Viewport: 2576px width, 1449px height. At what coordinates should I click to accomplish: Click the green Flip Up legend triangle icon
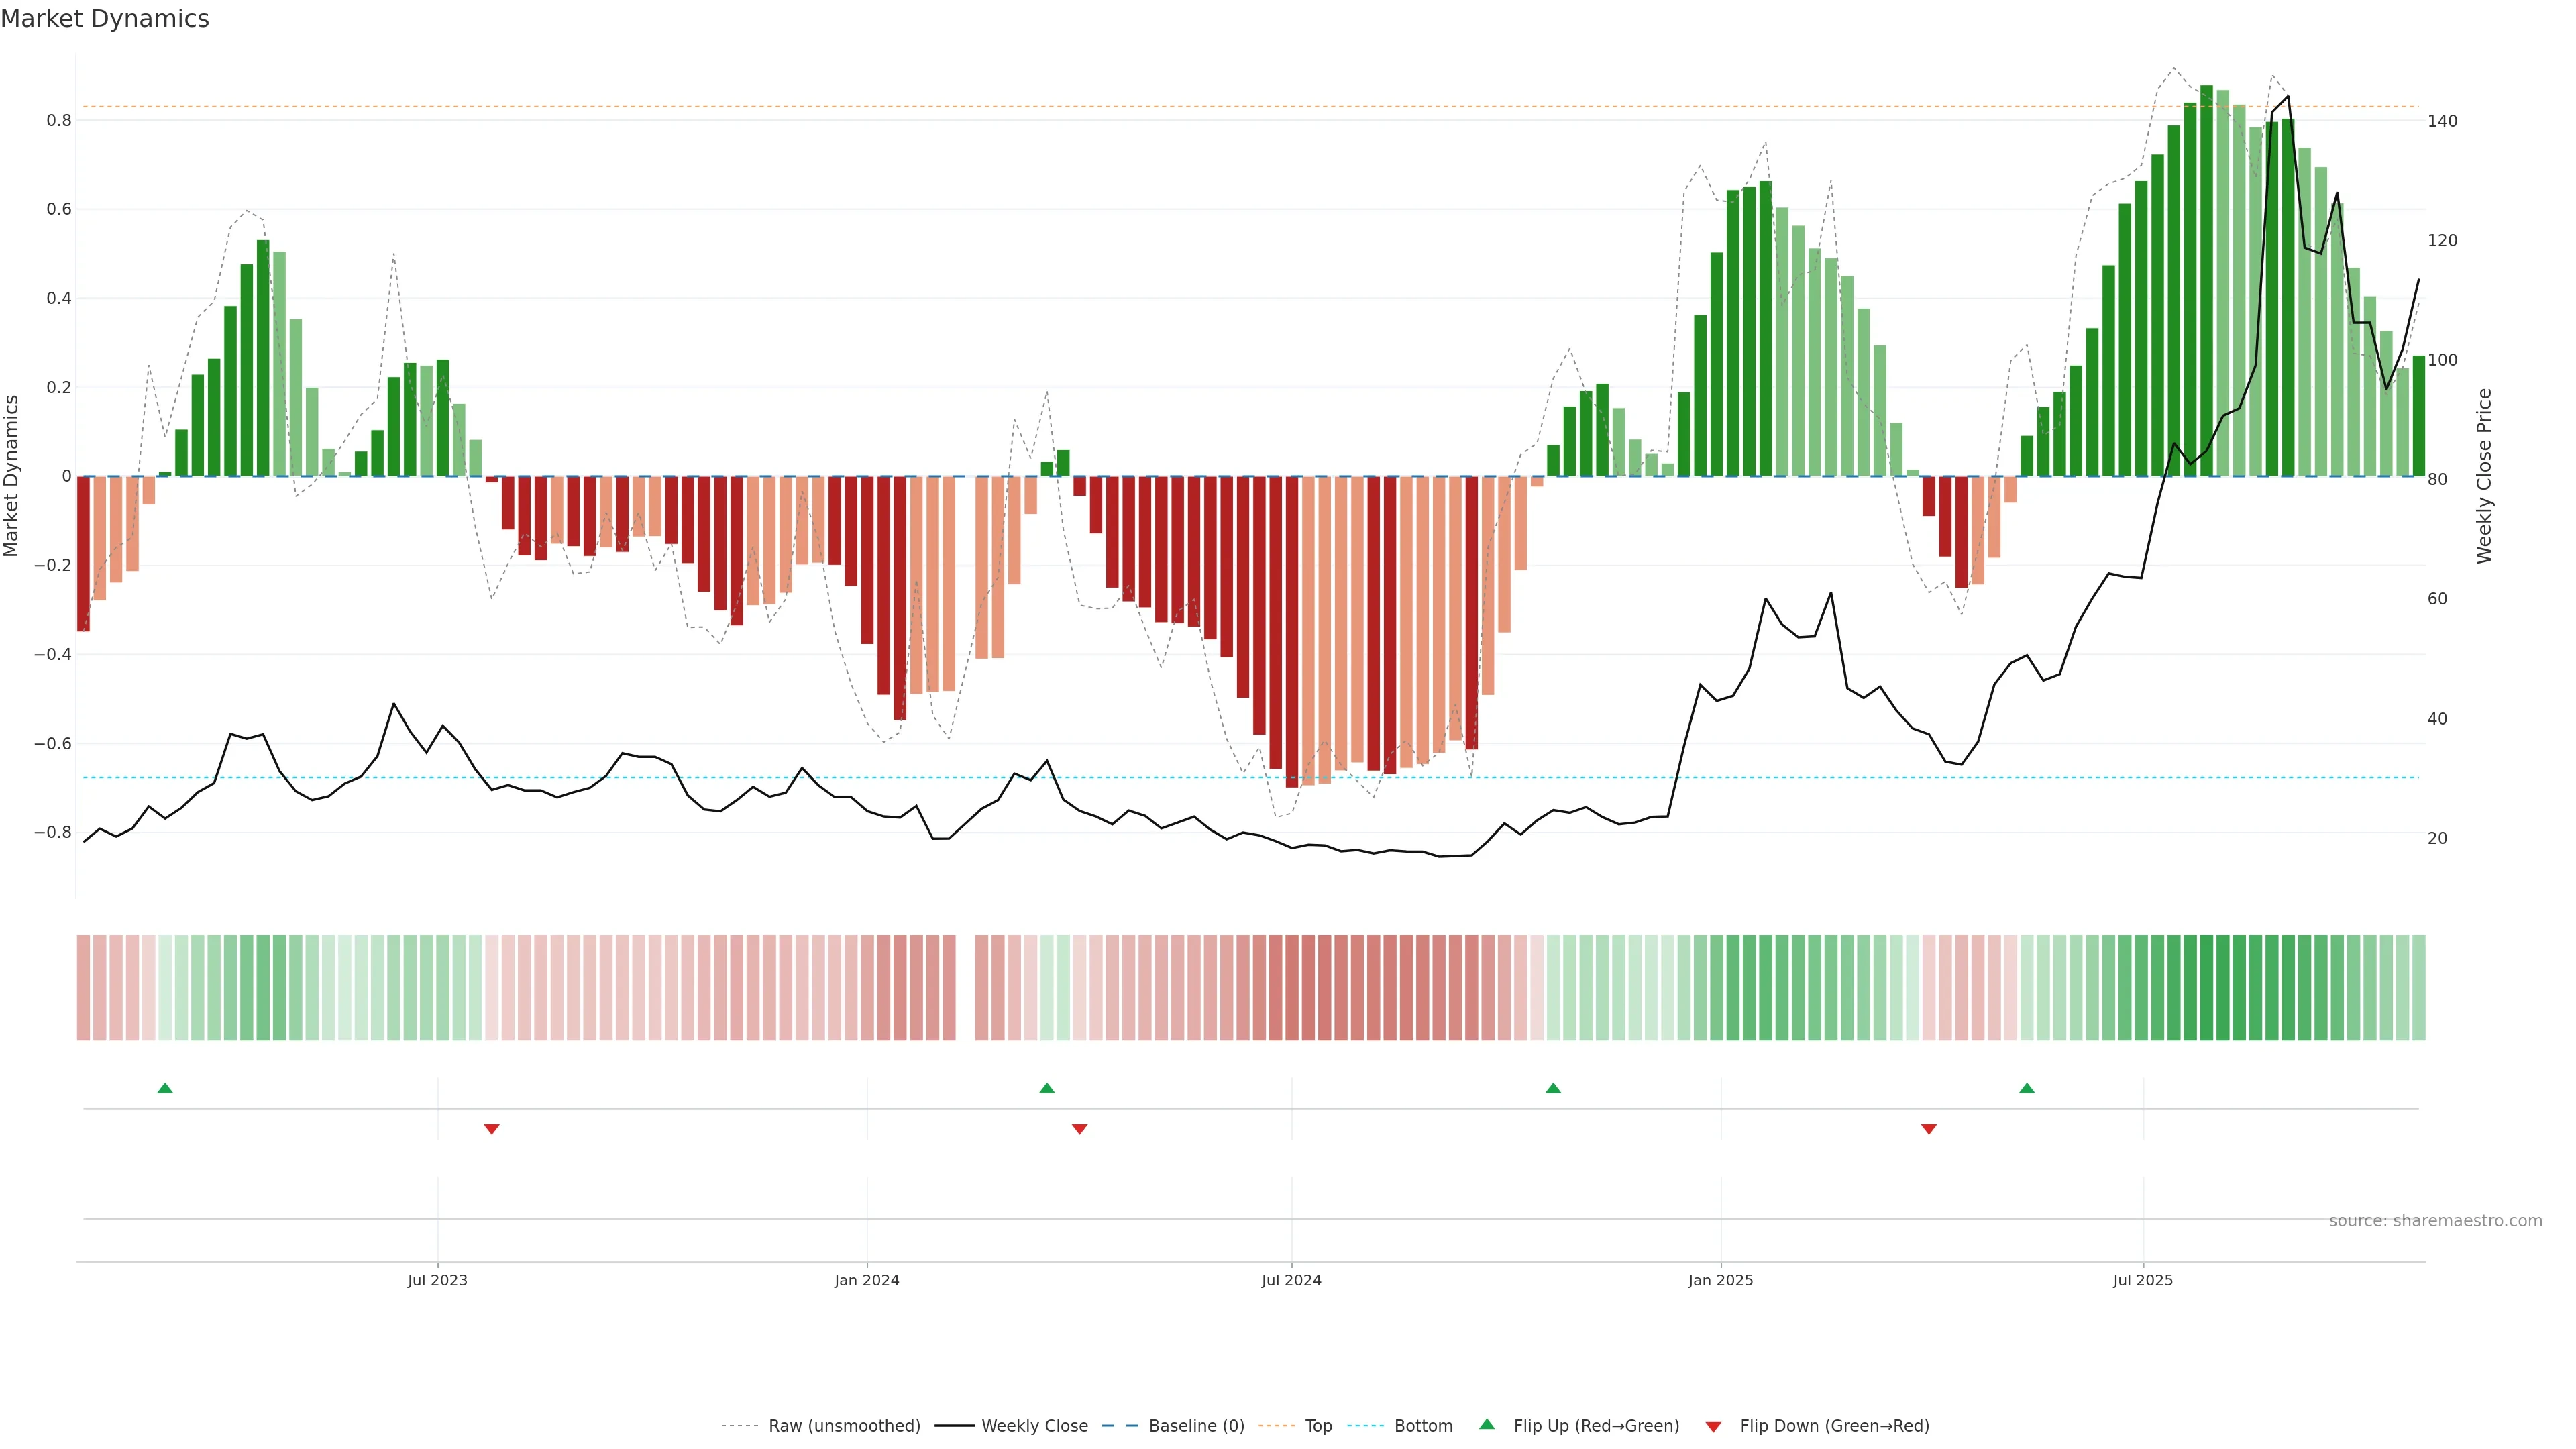[1487, 1424]
